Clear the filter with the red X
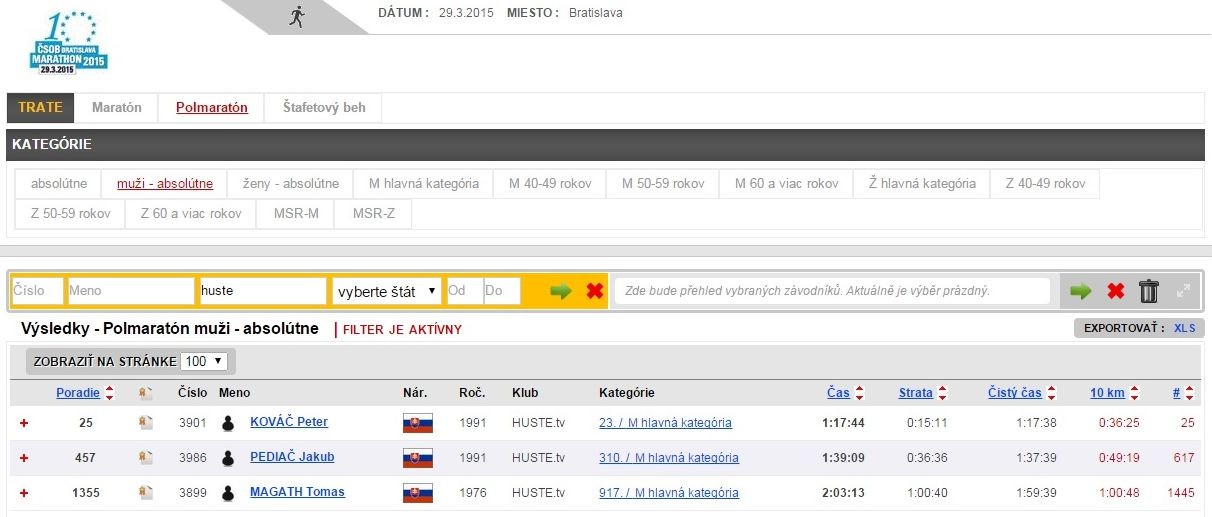This screenshot has width=1212, height=517. pyautogui.click(x=594, y=291)
